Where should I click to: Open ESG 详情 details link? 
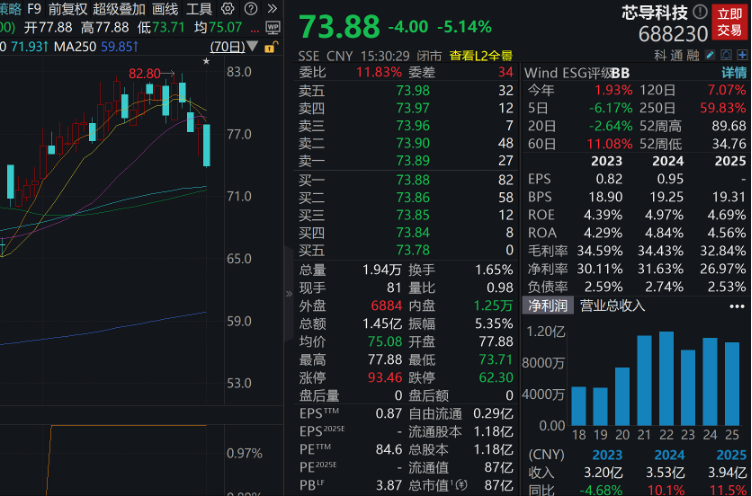734,73
